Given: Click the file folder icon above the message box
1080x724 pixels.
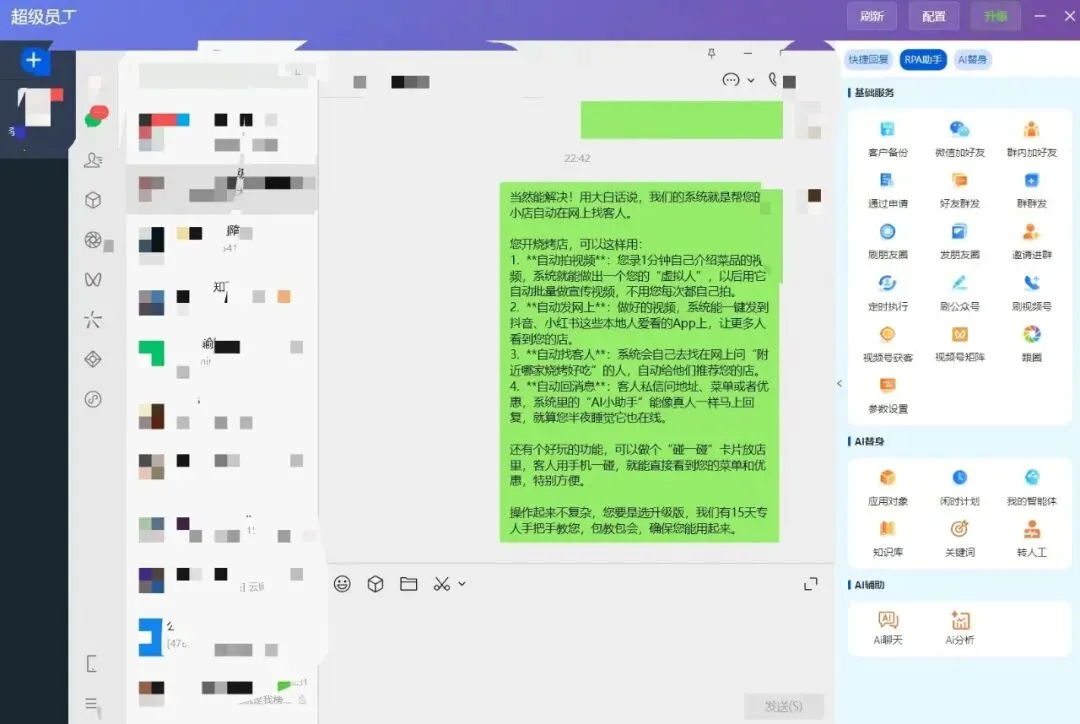Looking at the screenshot, I should pyautogui.click(x=408, y=584).
